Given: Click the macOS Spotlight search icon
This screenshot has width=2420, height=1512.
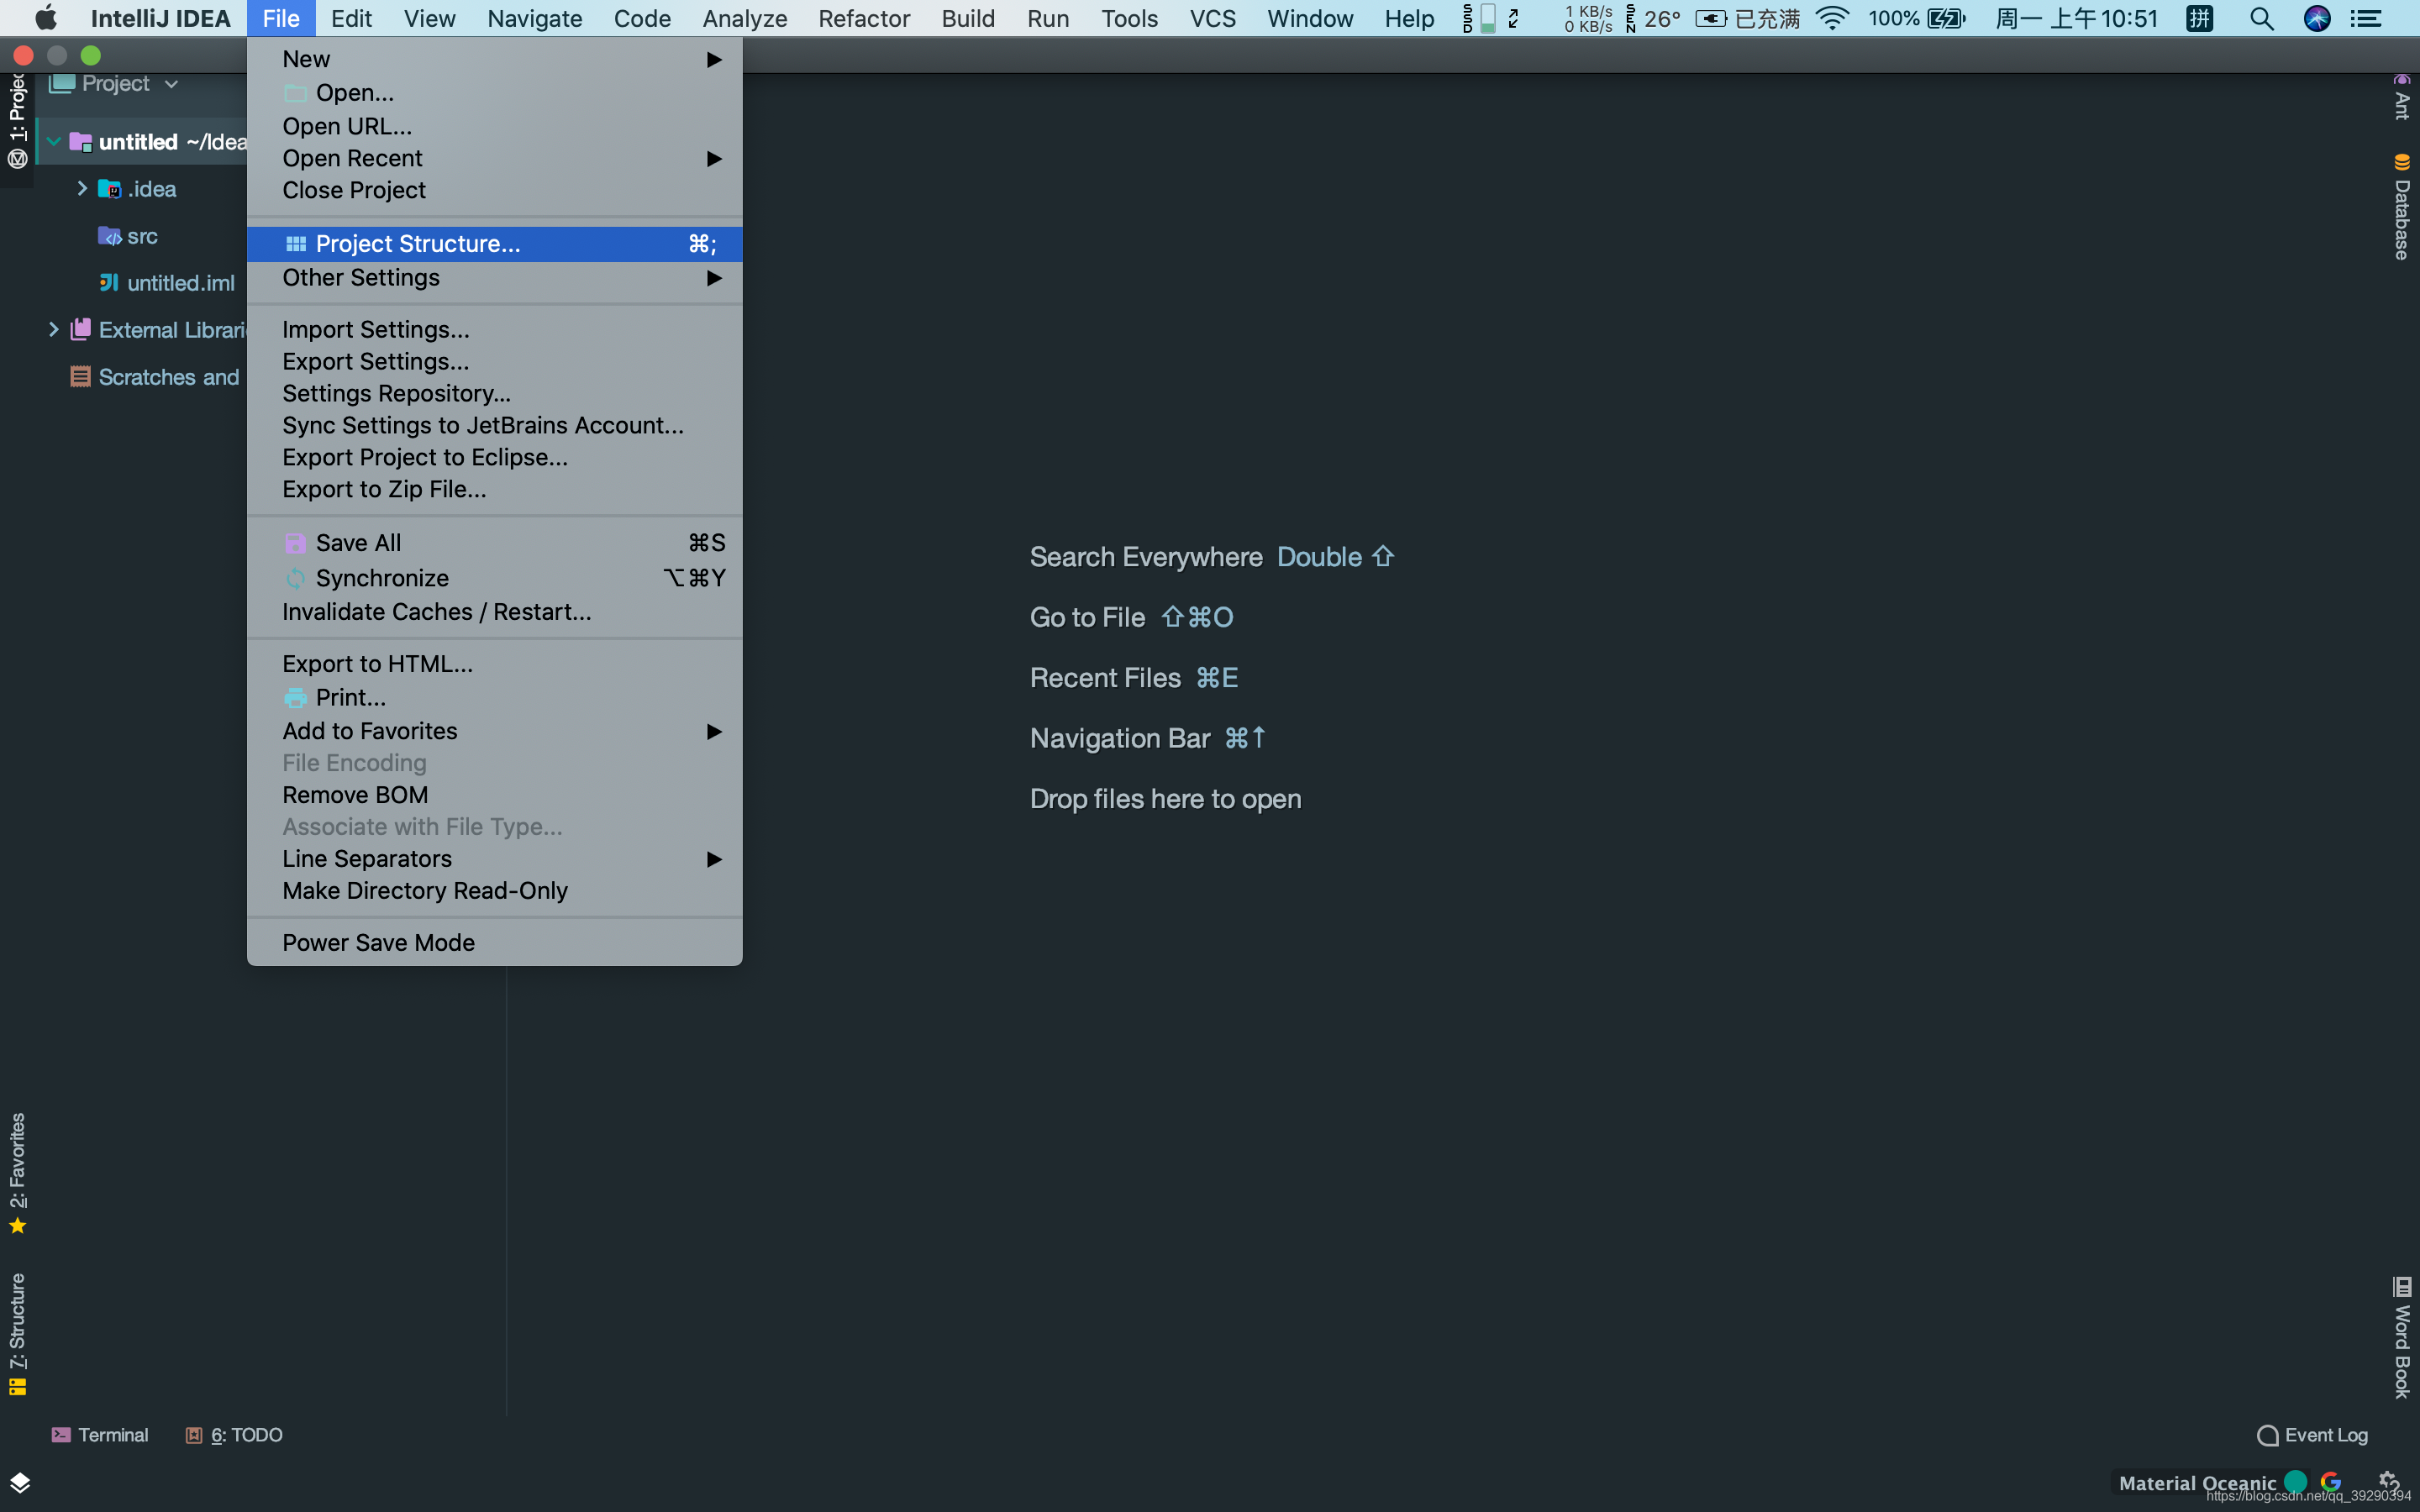Looking at the screenshot, I should [x=2261, y=18].
